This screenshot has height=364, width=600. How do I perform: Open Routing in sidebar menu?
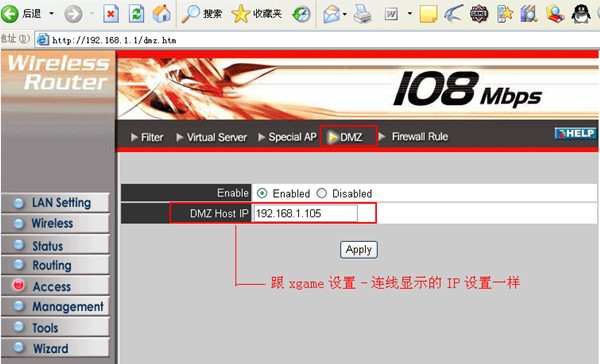click(55, 265)
